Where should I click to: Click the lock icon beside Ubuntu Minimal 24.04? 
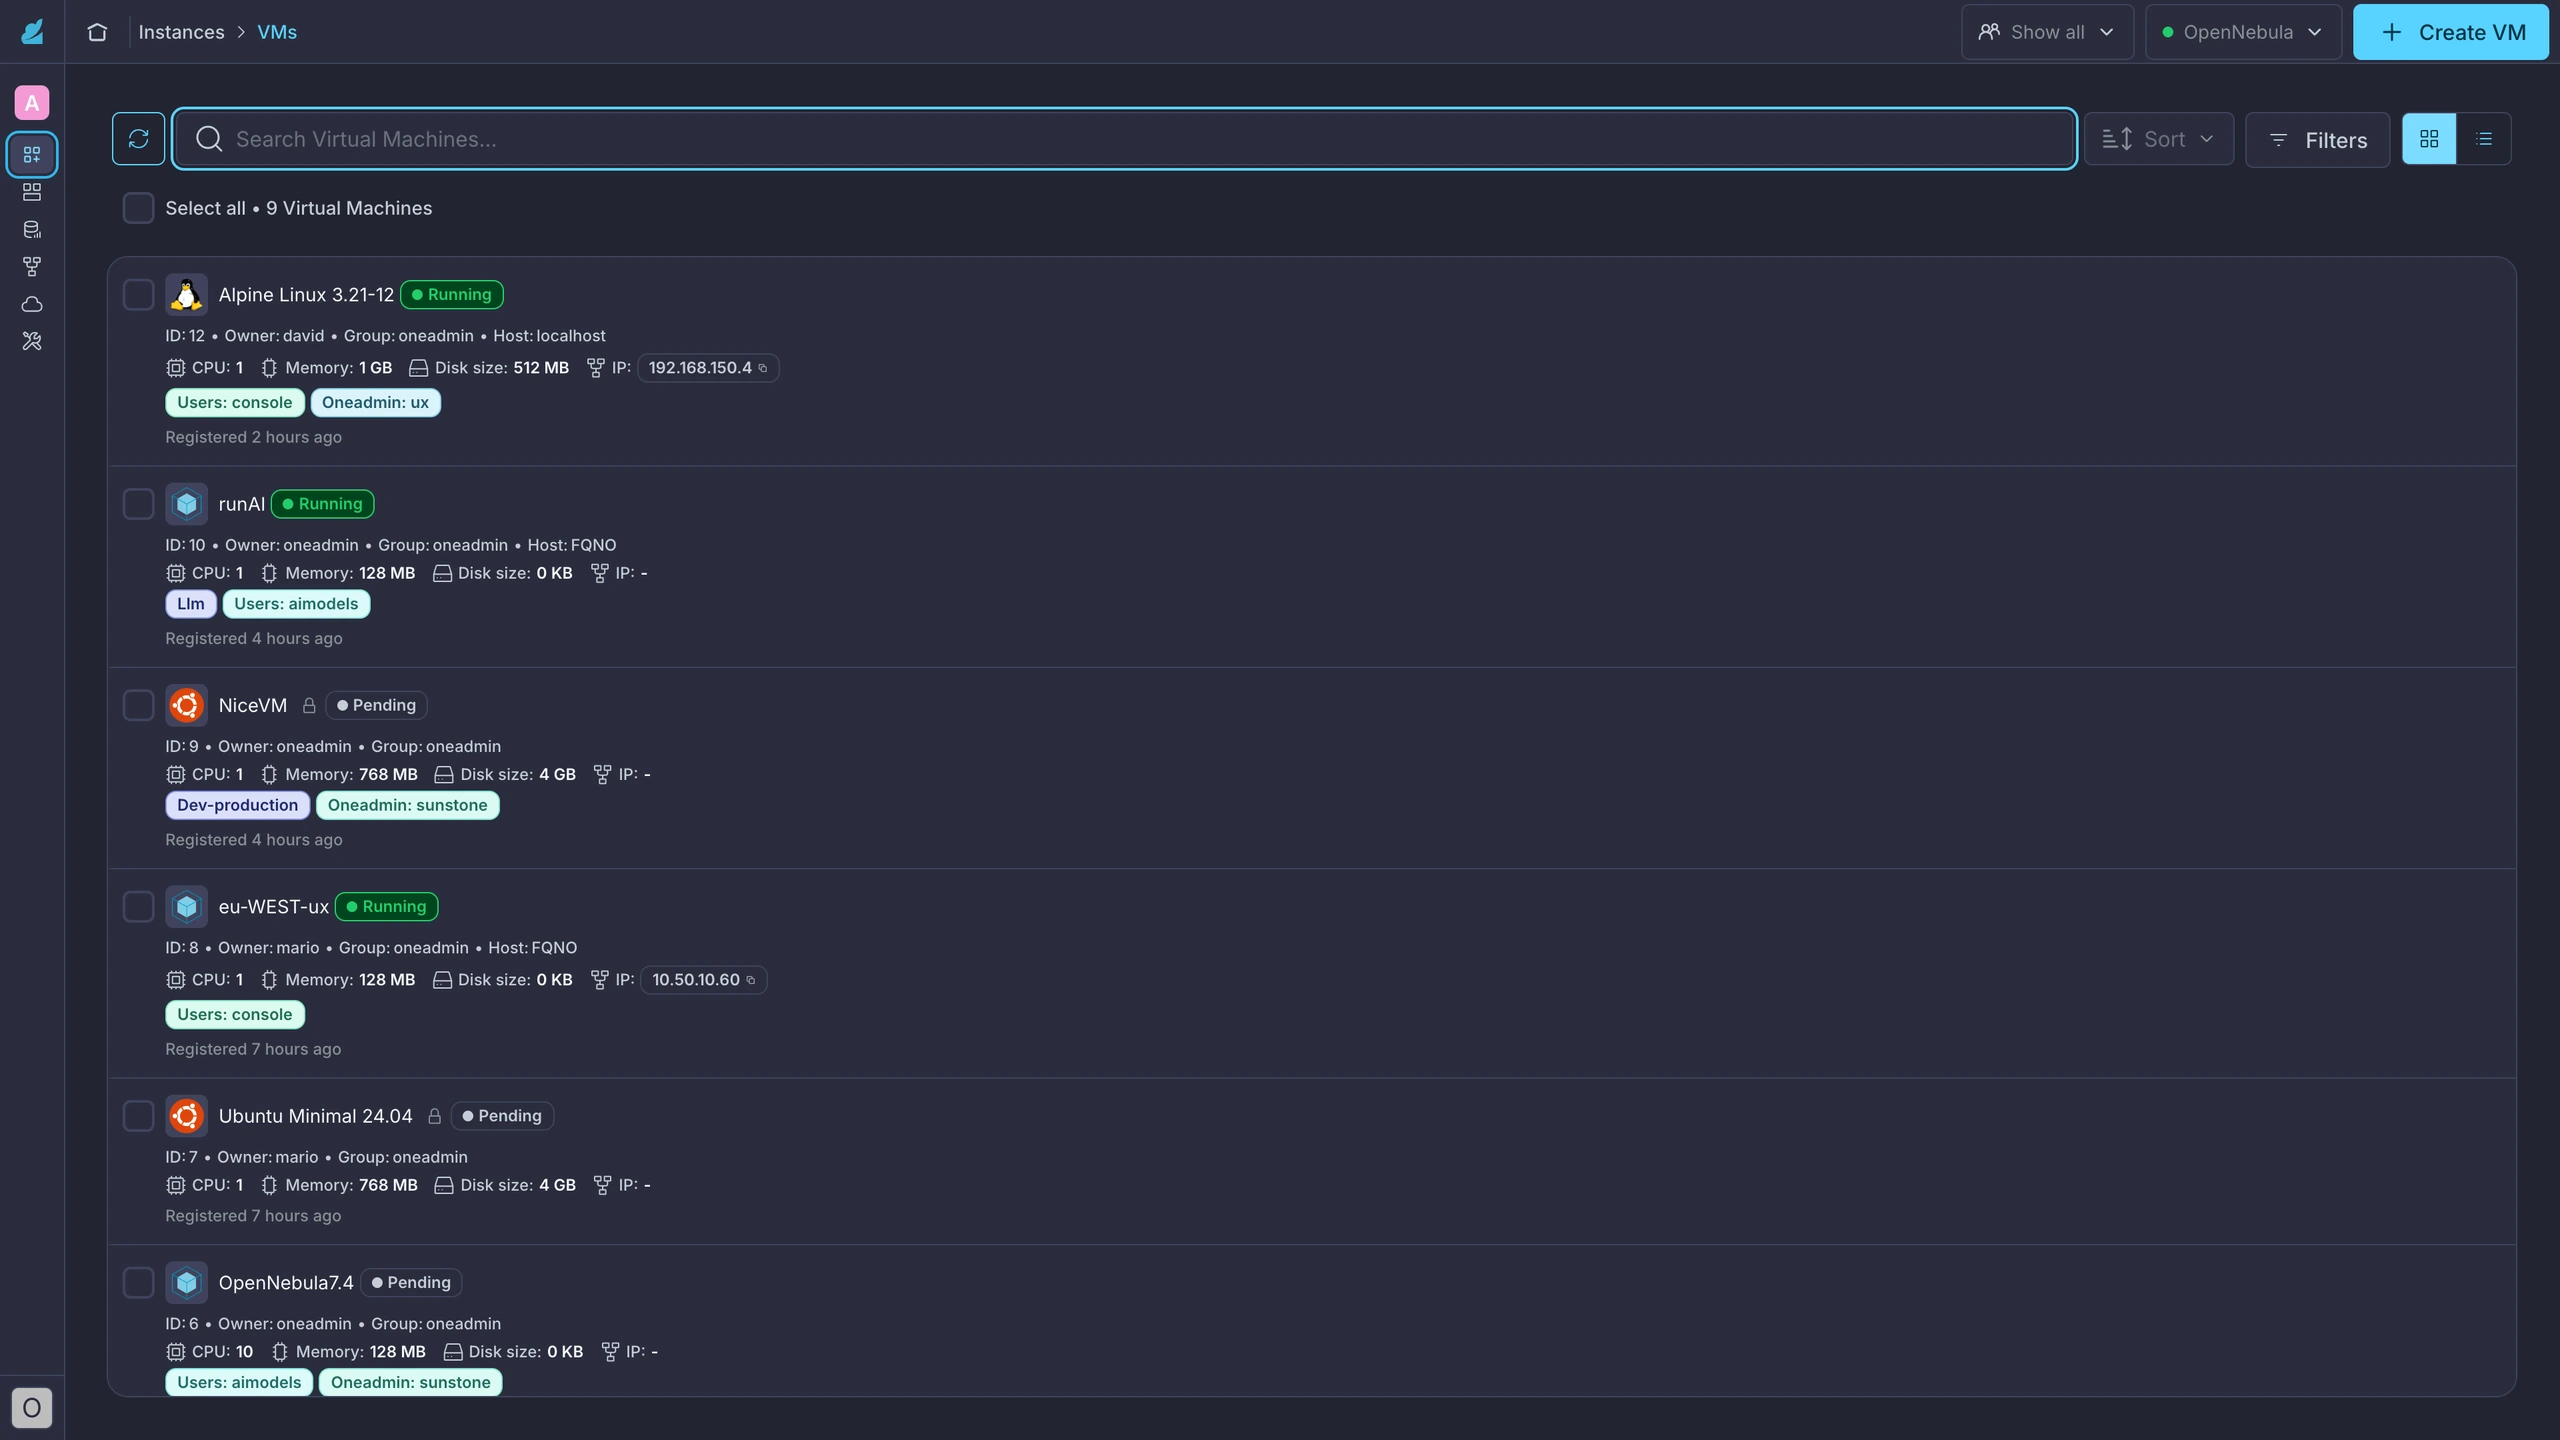434,1116
